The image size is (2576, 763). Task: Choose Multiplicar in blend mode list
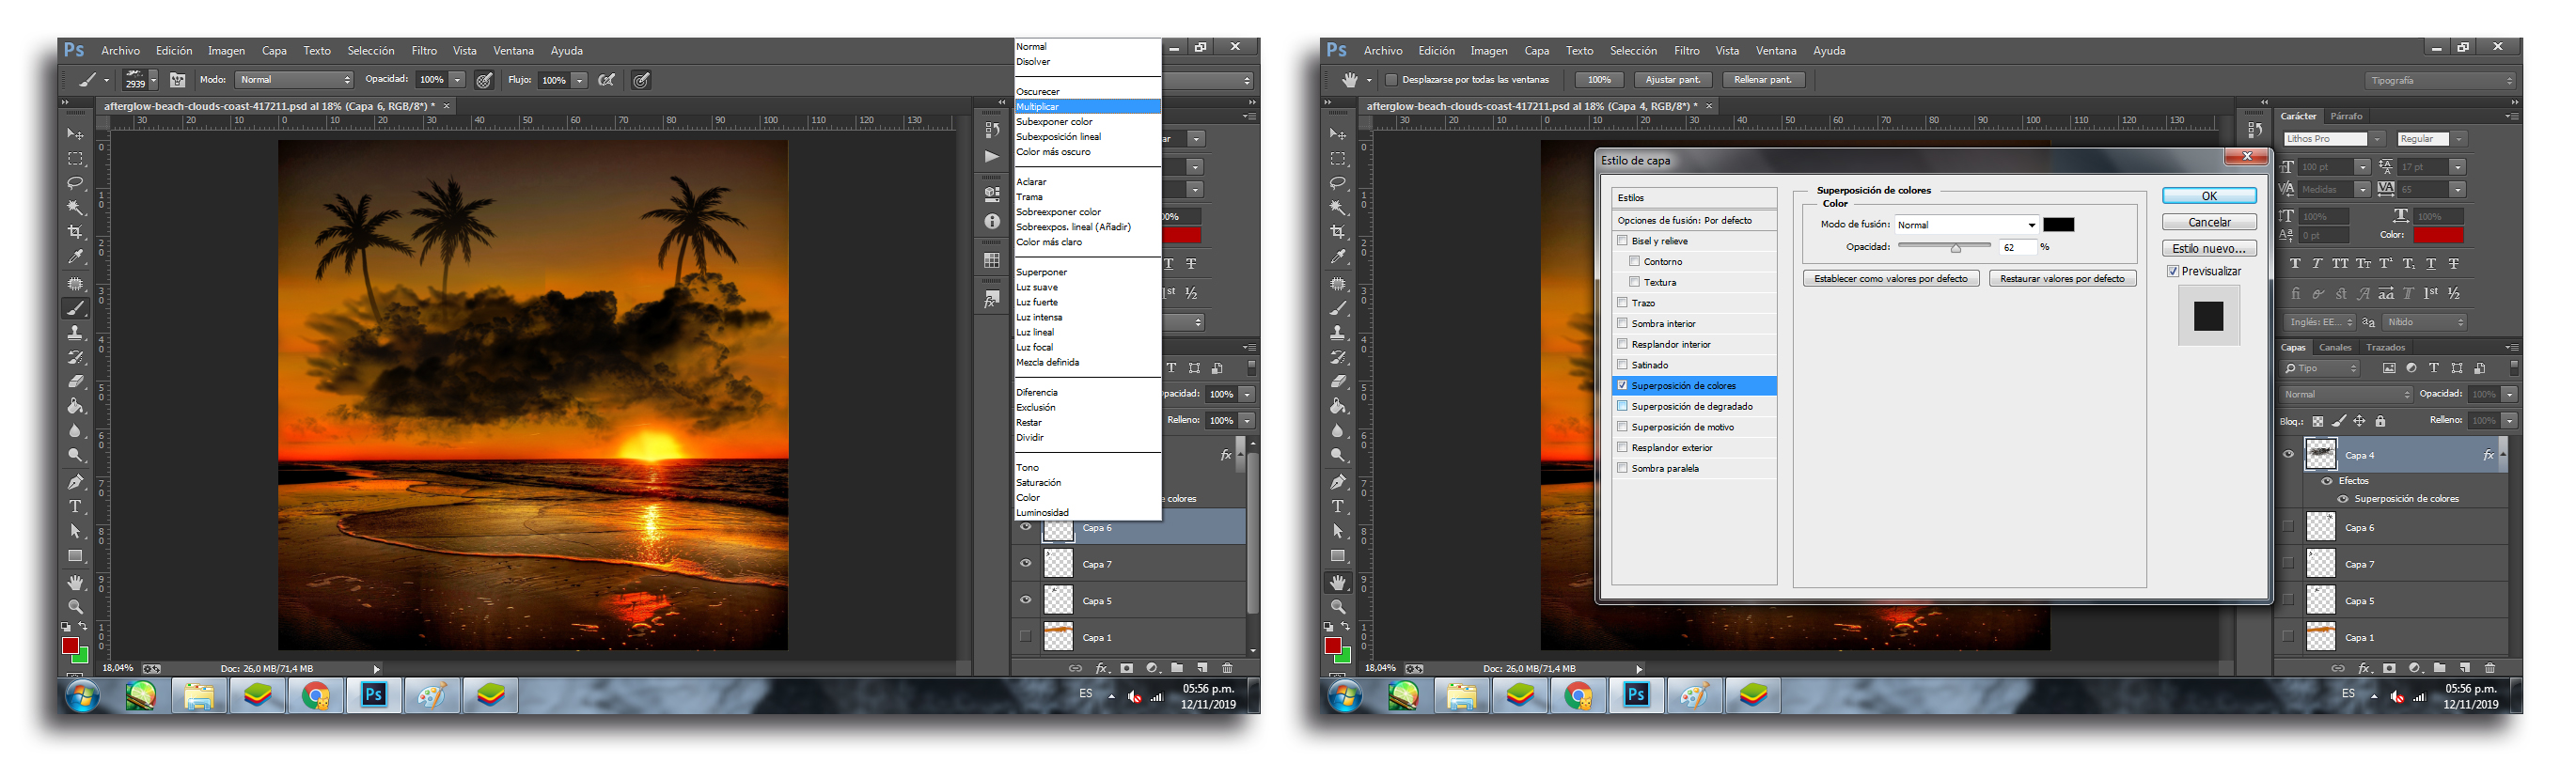1087,107
